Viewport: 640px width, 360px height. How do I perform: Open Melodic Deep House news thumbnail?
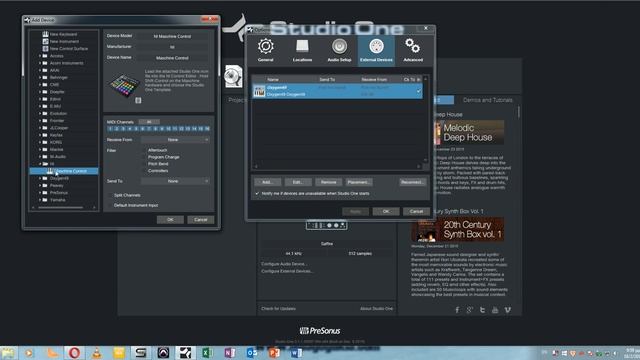[x=469, y=133]
